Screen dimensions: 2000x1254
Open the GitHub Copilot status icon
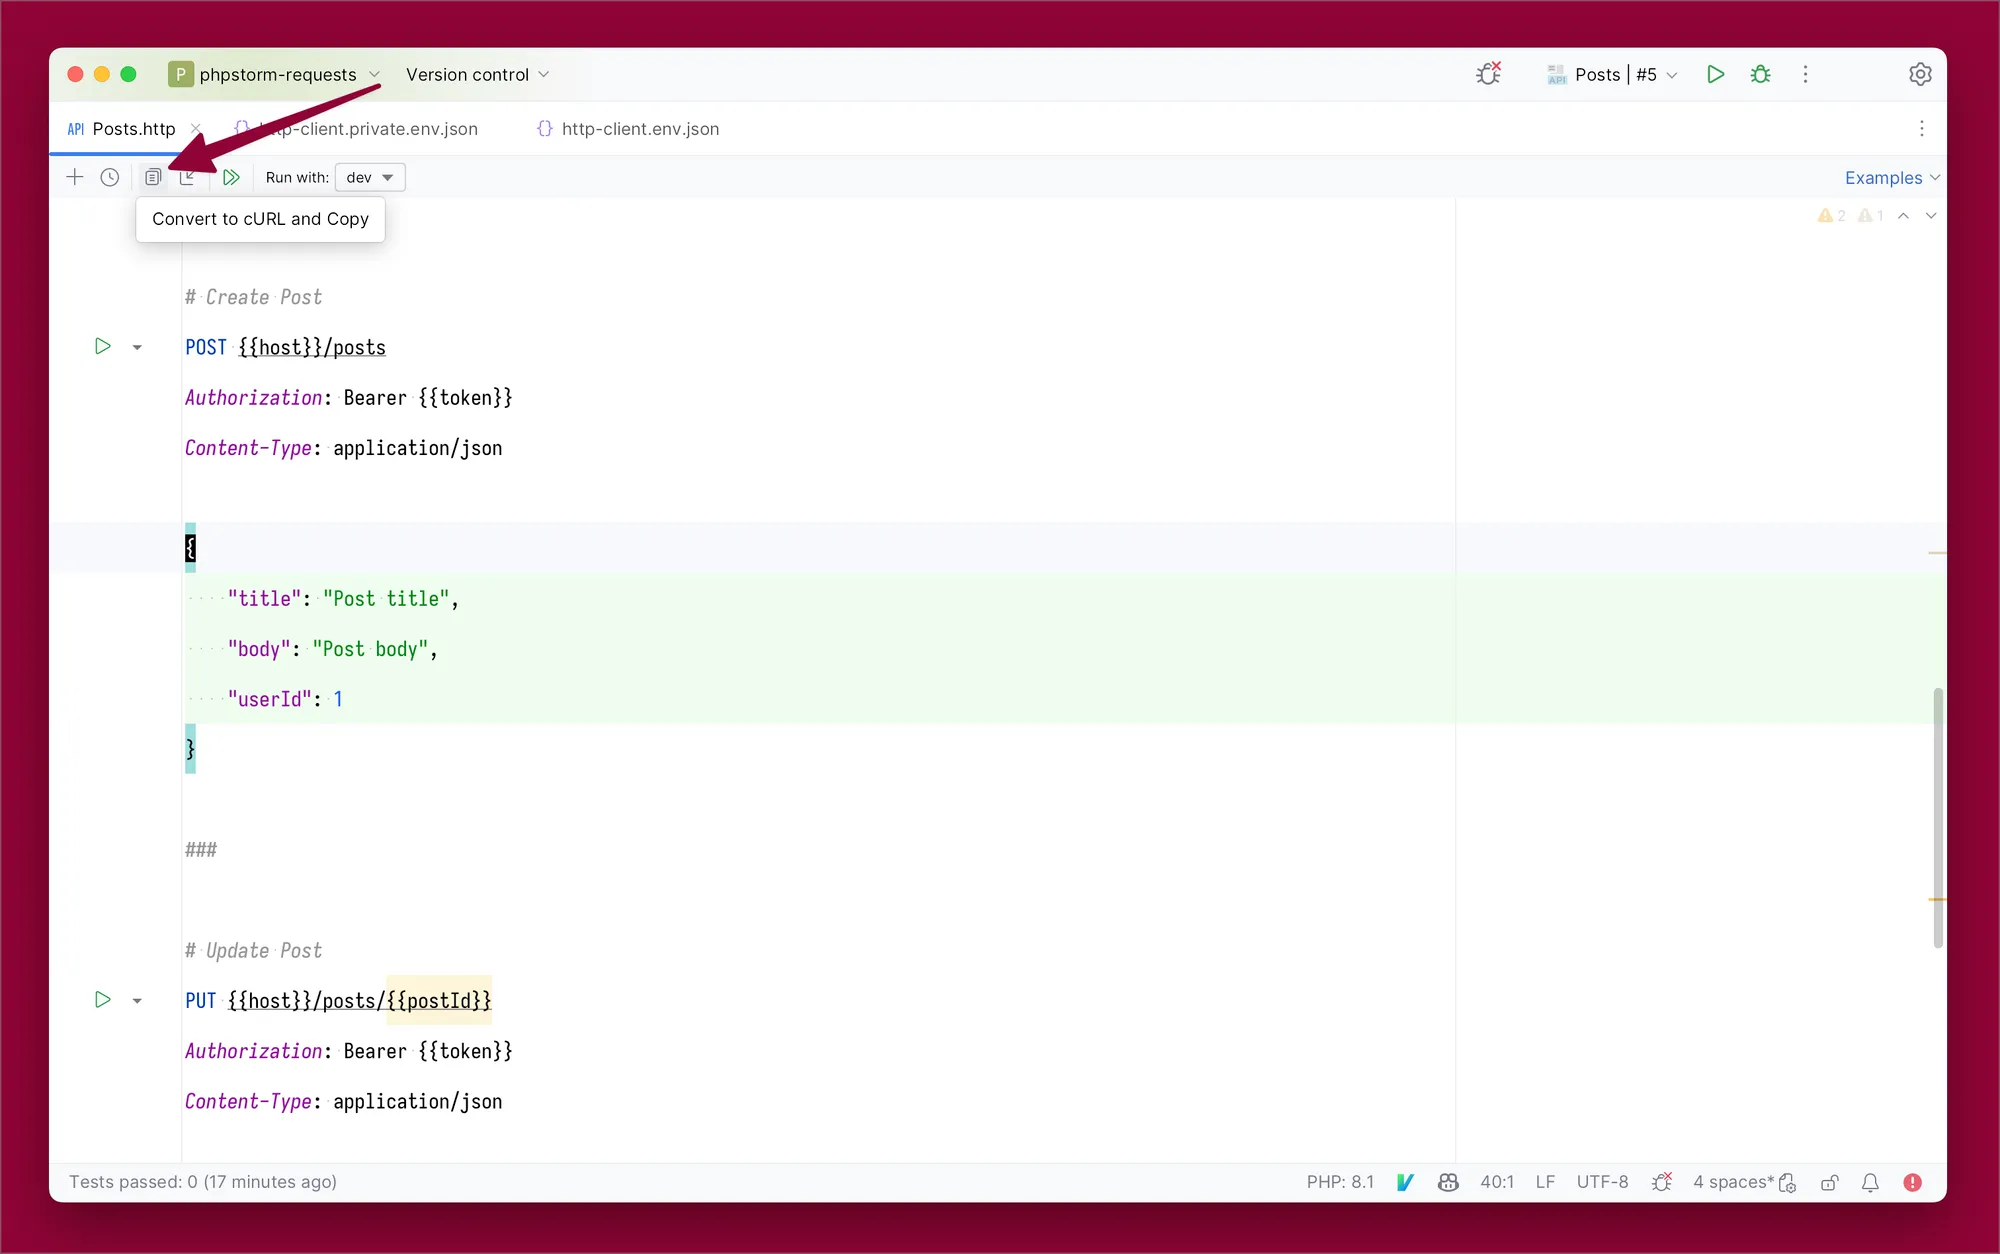tap(1448, 1182)
